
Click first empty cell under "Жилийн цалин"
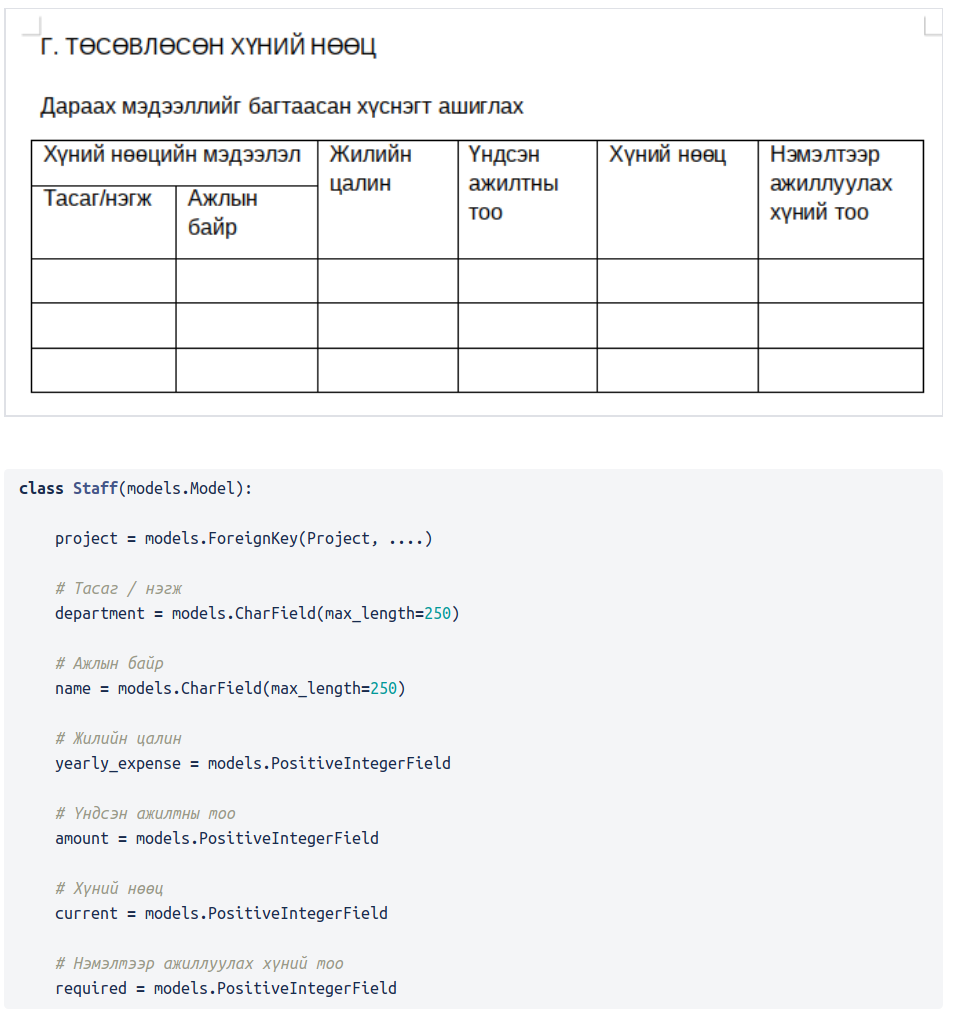[x=388, y=281]
